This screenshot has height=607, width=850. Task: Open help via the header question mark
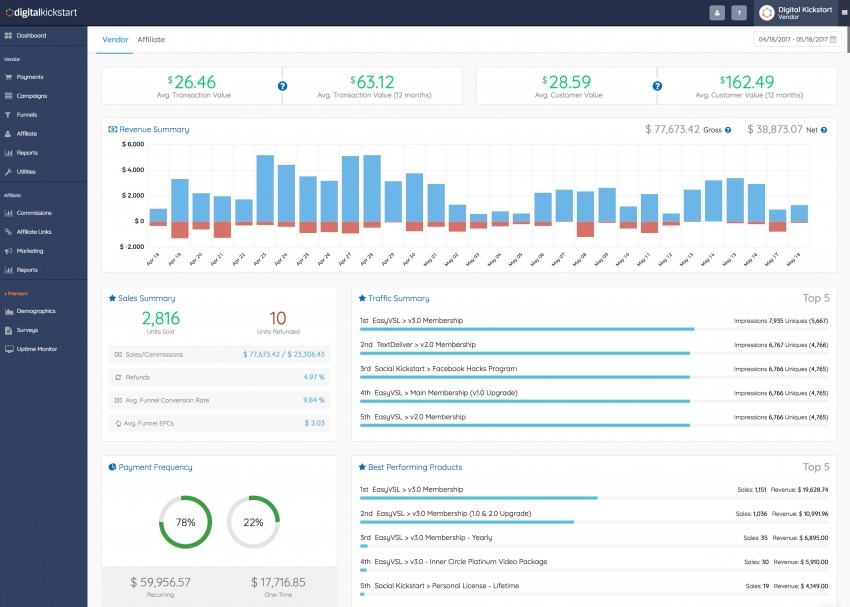click(x=739, y=13)
